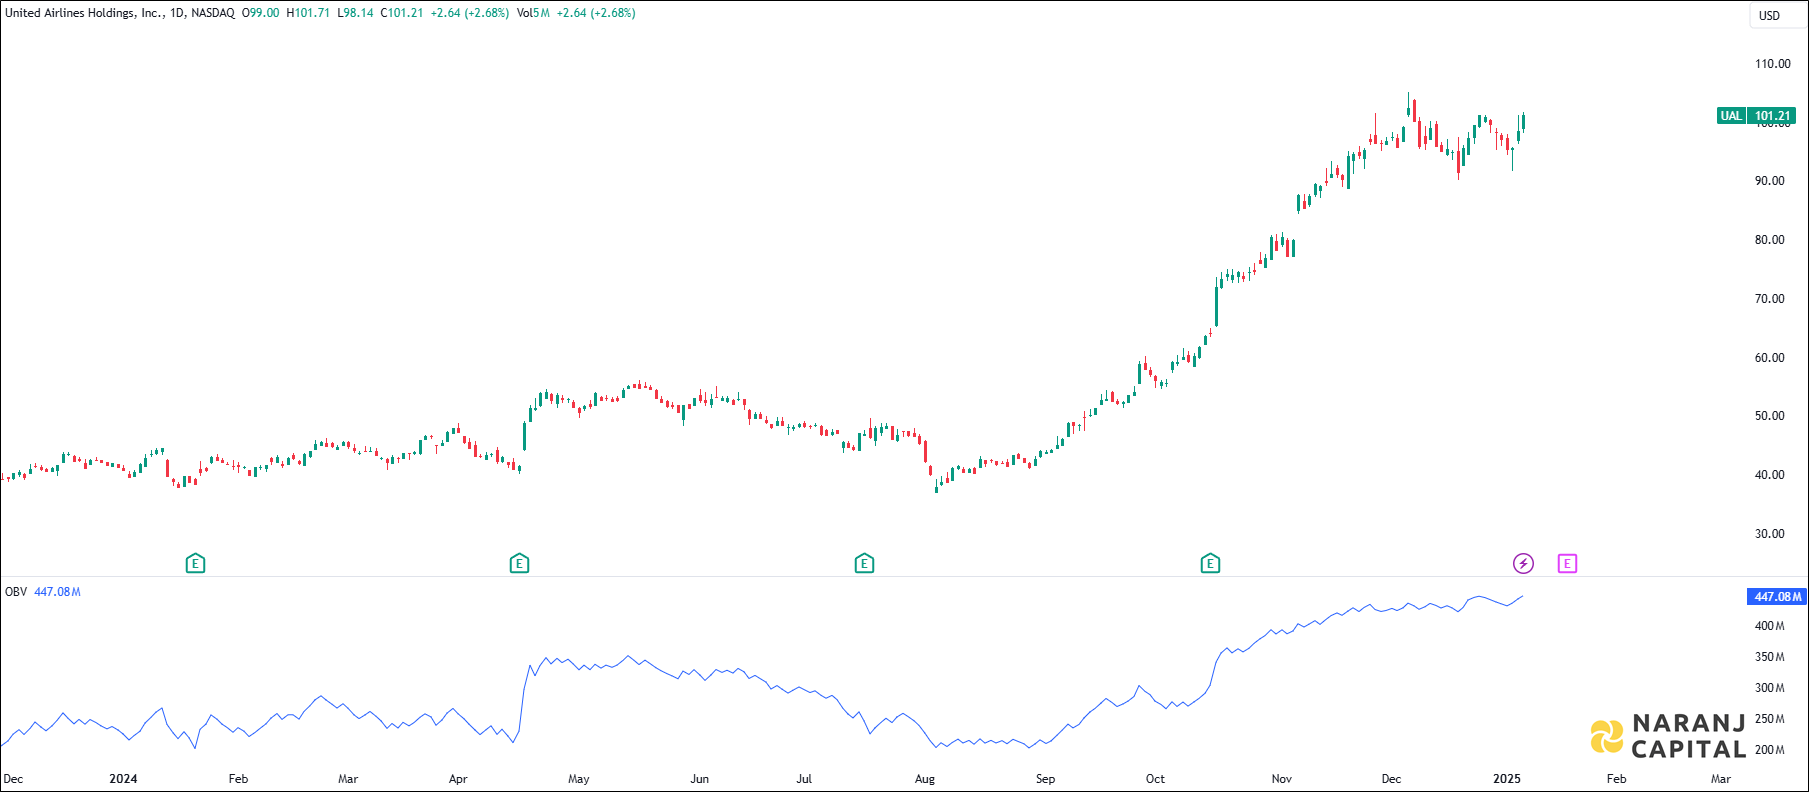Select the OBV indicator legend label
The image size is (1809, 792).
[16, 592]
